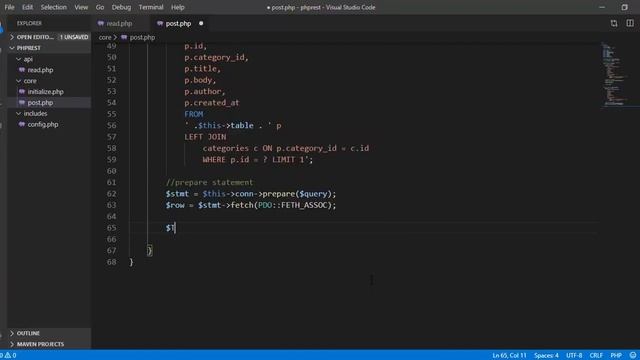
Task: Click PHP language mode selector
Action: 616,356
